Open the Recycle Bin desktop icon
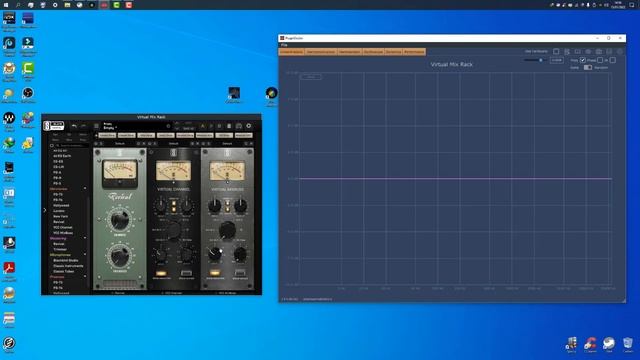The image size is (640, 360). pyautogui.click(x=628, y=344)
